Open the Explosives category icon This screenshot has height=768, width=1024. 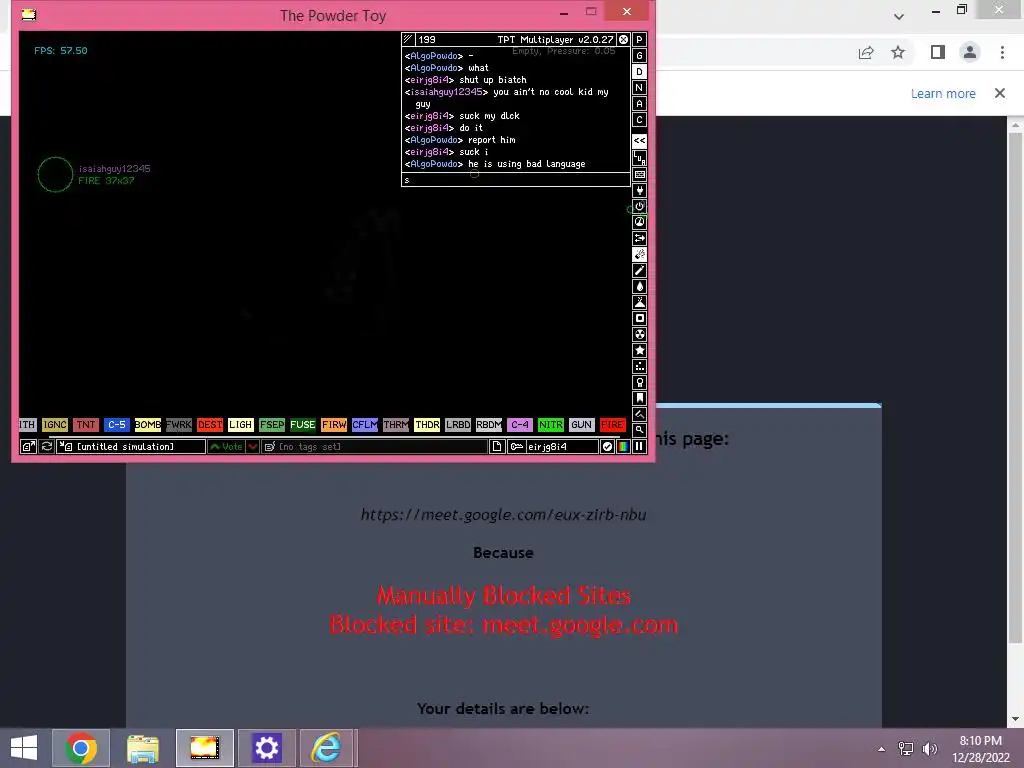639,254
